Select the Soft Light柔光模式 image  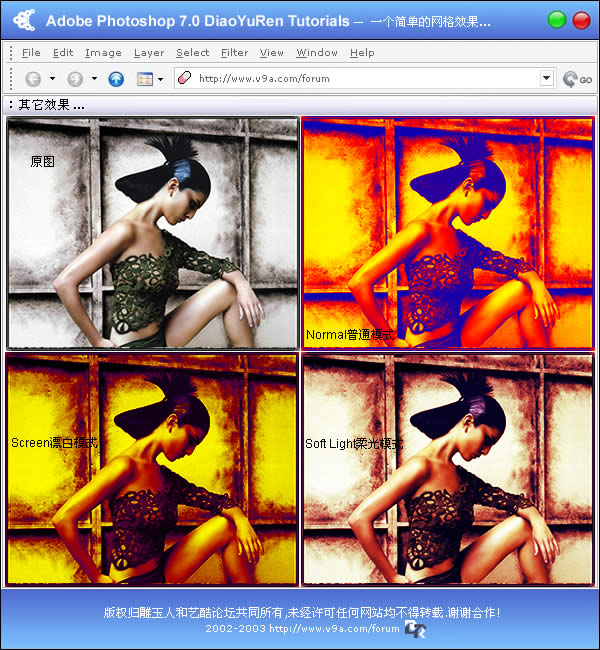448,469
